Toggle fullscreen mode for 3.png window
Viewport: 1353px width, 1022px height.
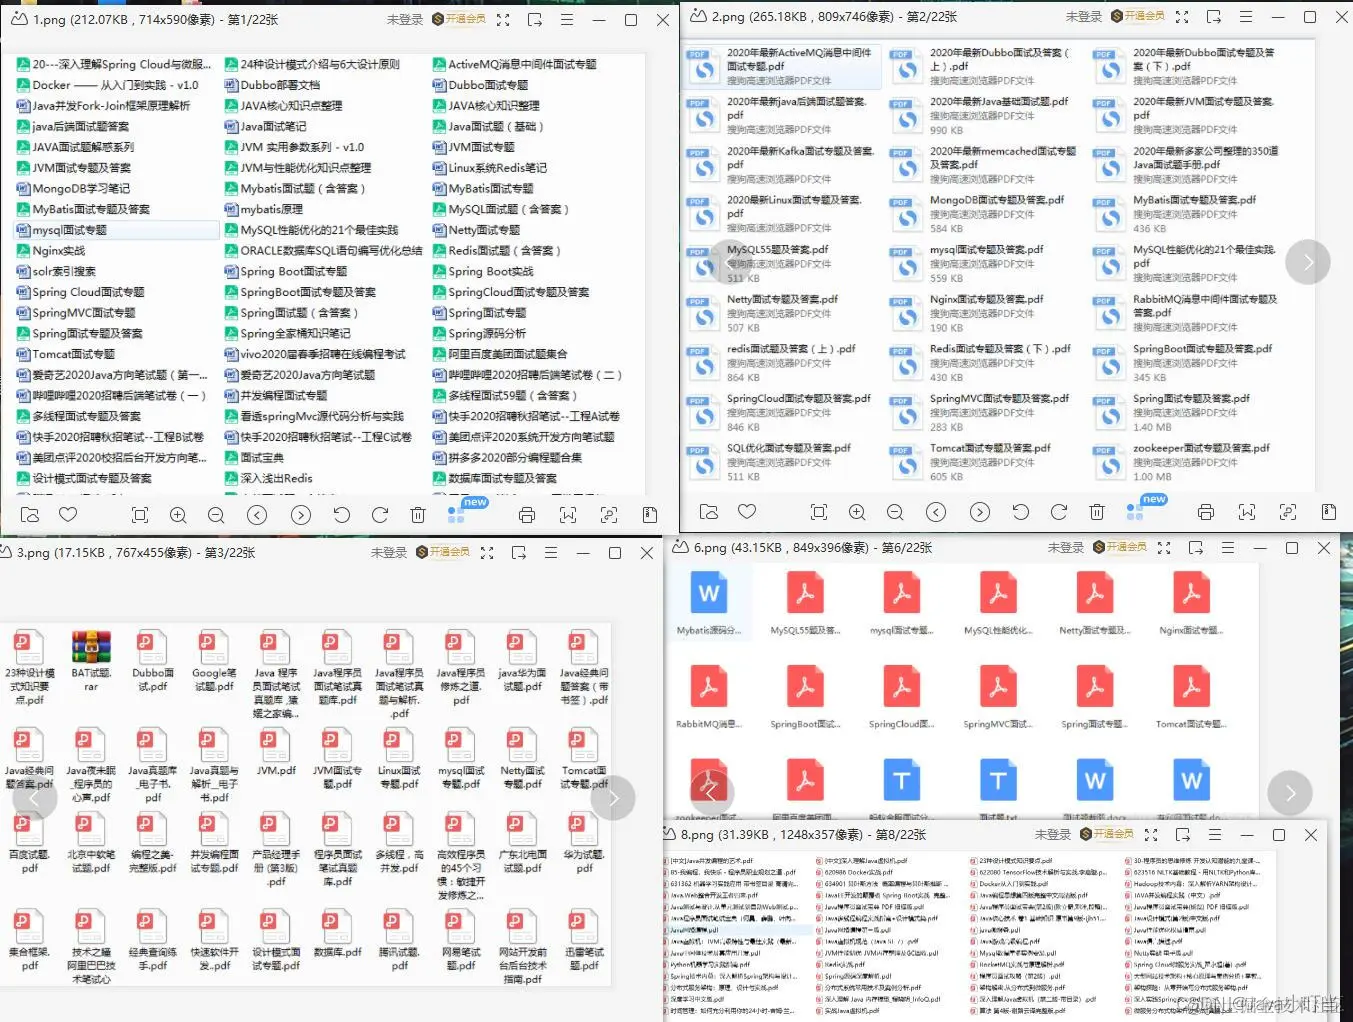point(487,551)
